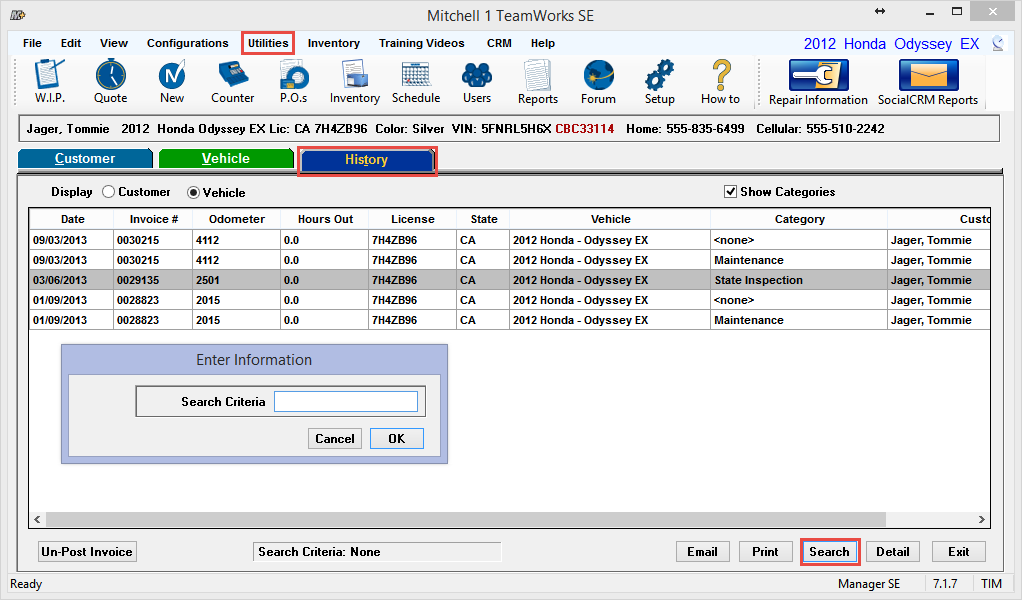
Task: Open the Configurations menu
Action: point(188,43)
